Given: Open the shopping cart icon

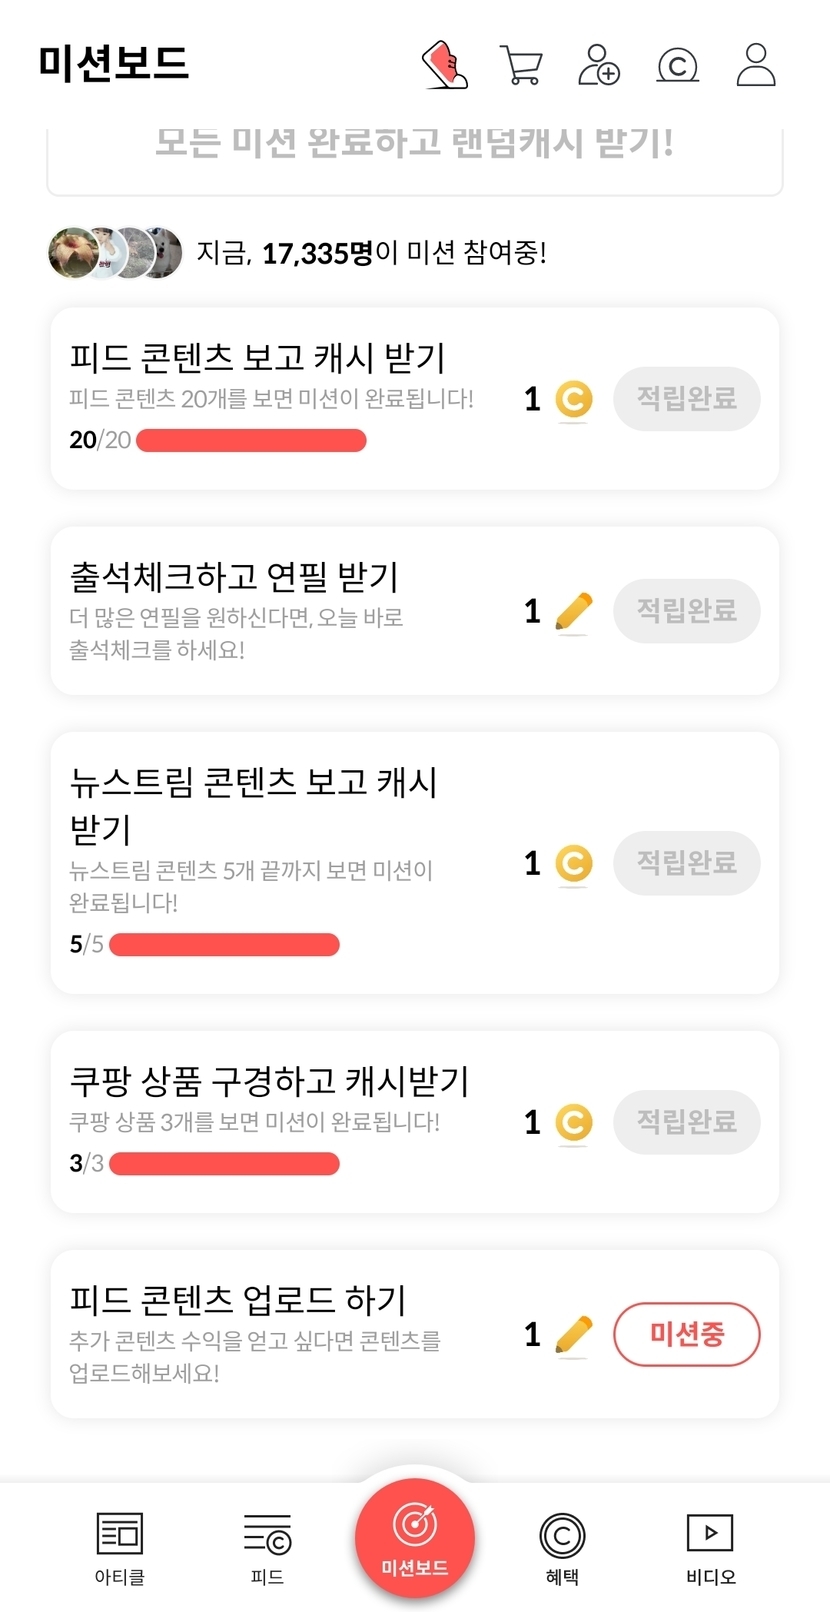Looking at the screenshot, I should [521, 66].
